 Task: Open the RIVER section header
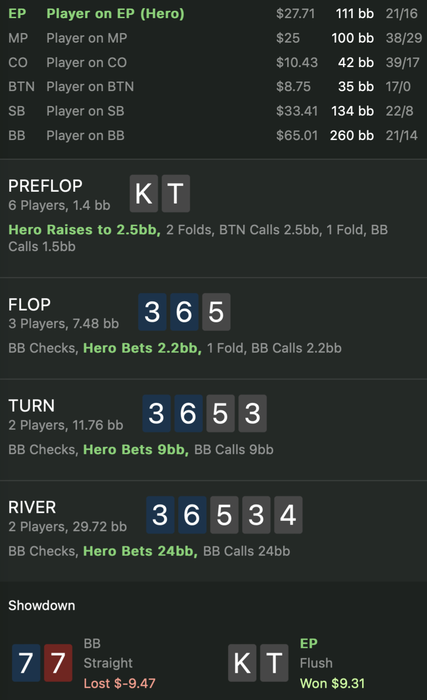(x=32, y=507)
